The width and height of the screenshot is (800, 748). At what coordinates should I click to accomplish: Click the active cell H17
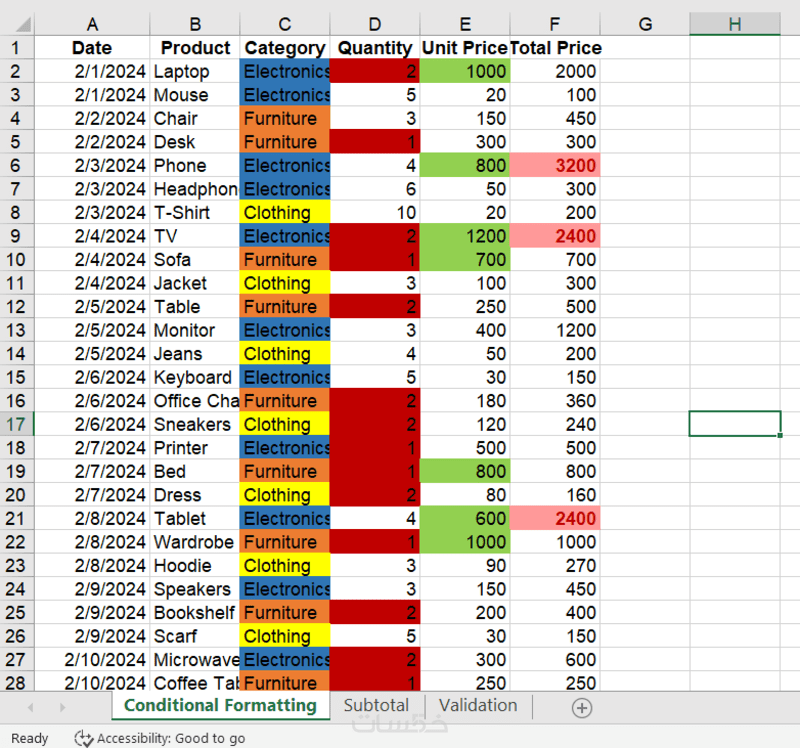pyautogui.click(x=735, y=424)
